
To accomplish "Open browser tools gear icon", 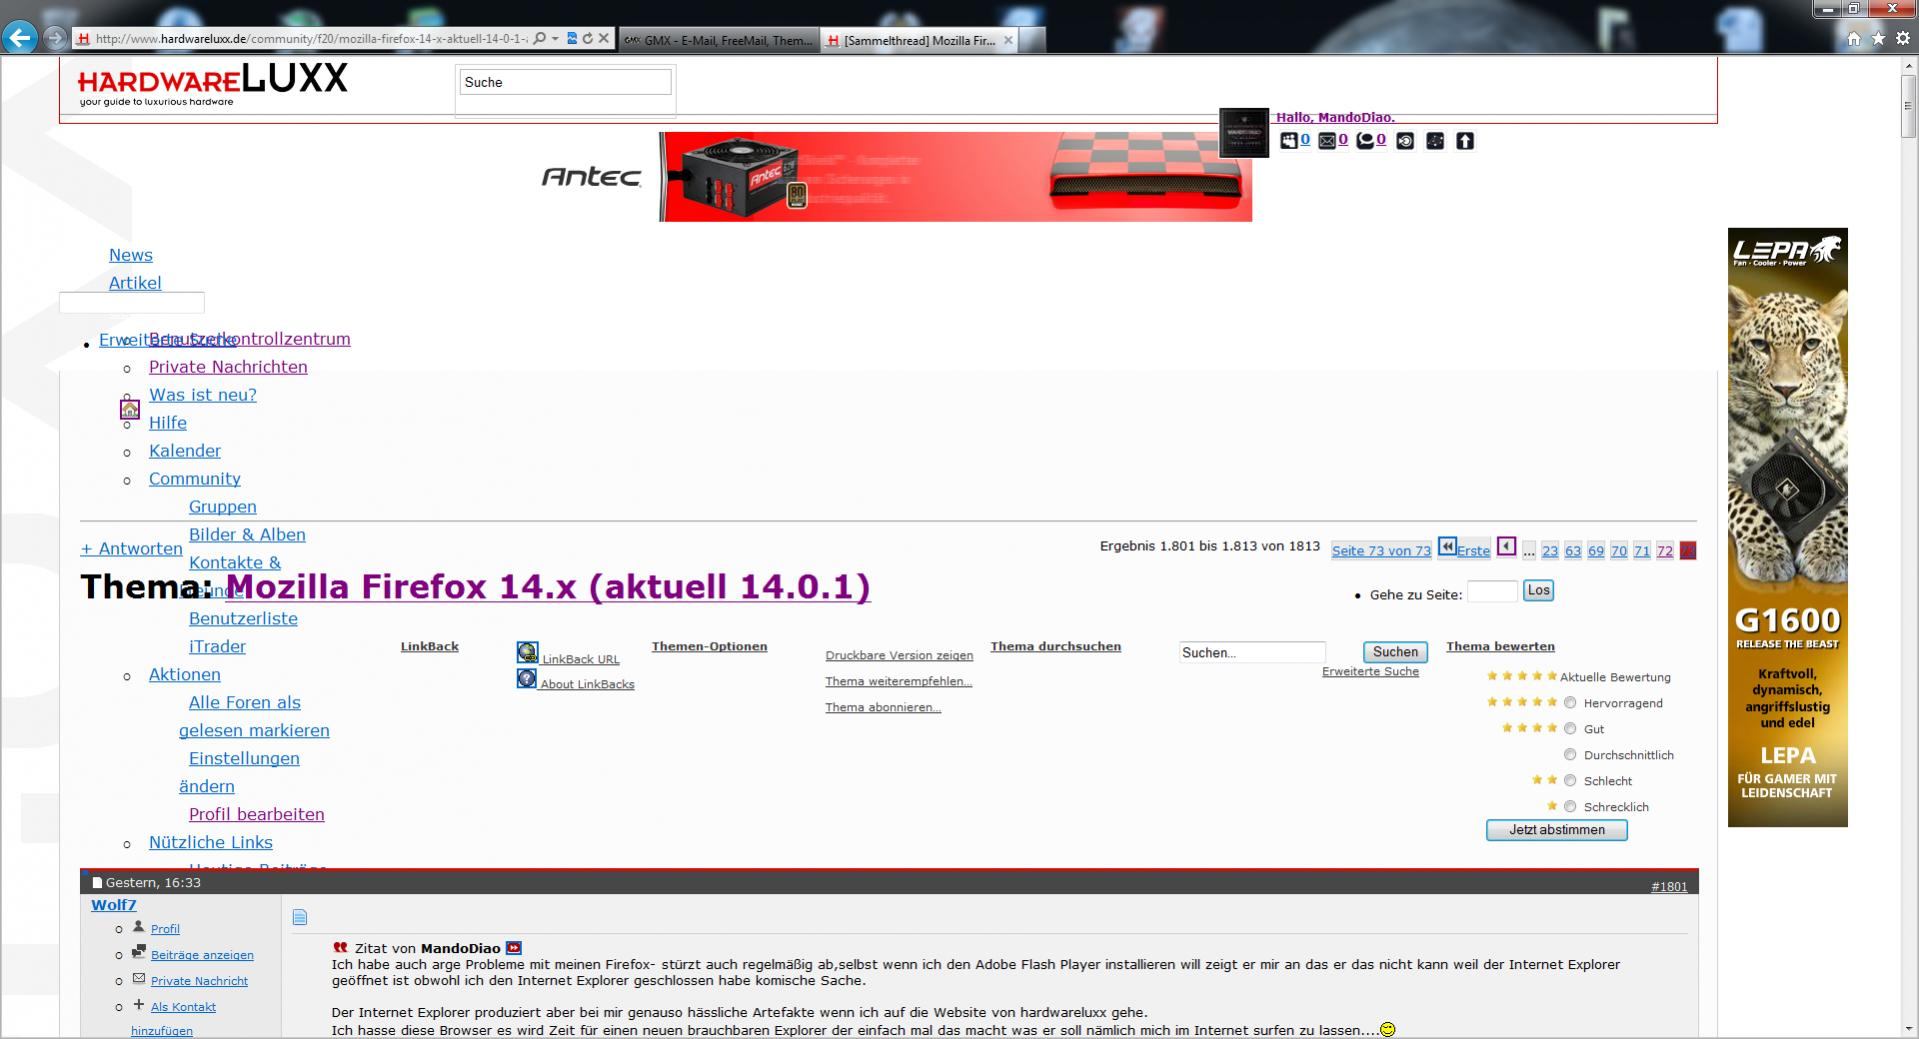I will point(1903,38).
